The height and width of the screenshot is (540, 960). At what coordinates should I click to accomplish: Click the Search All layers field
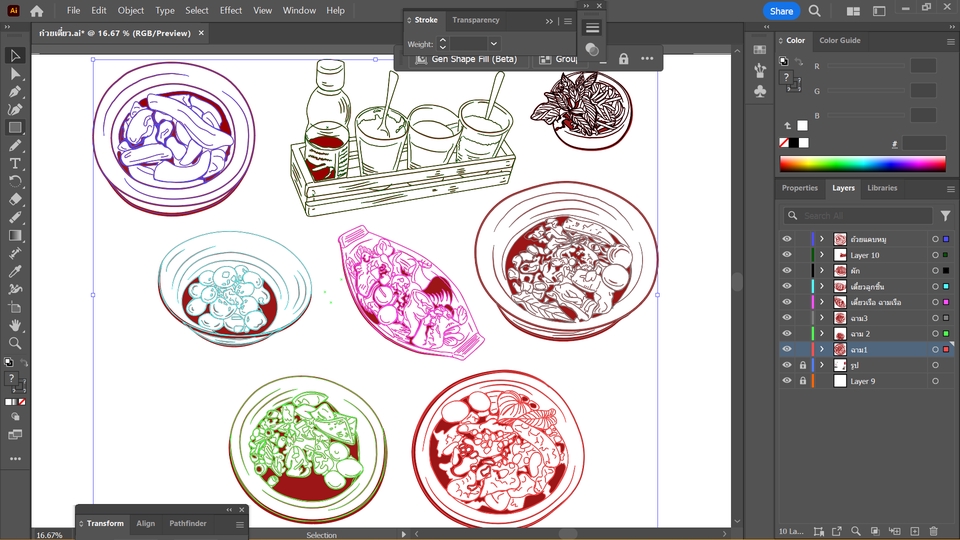(x=858, y=216)
